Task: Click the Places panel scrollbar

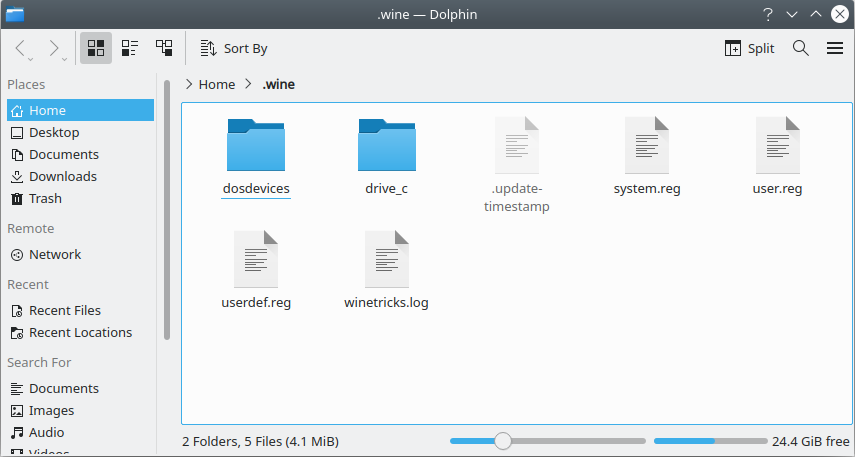Action: (167, 210)
